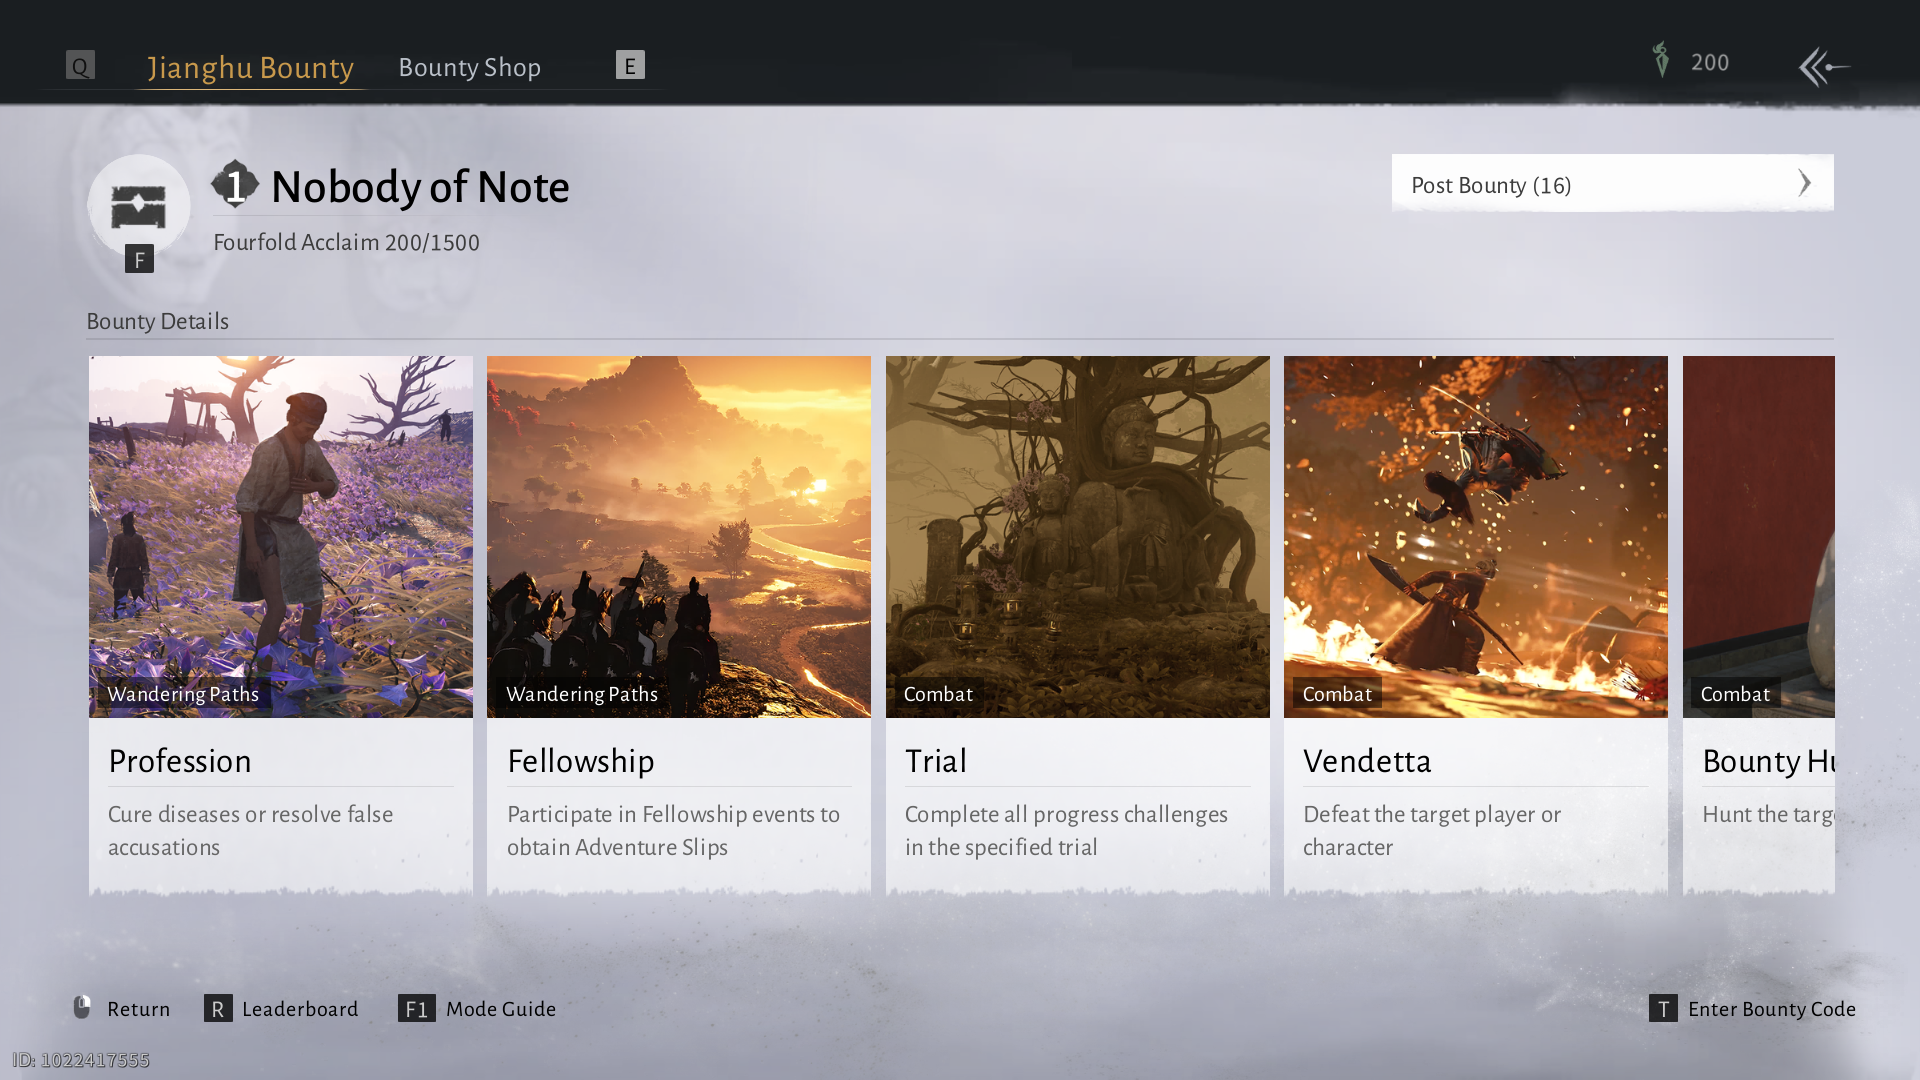Click the T key icon

[x=1662, y=1008]
